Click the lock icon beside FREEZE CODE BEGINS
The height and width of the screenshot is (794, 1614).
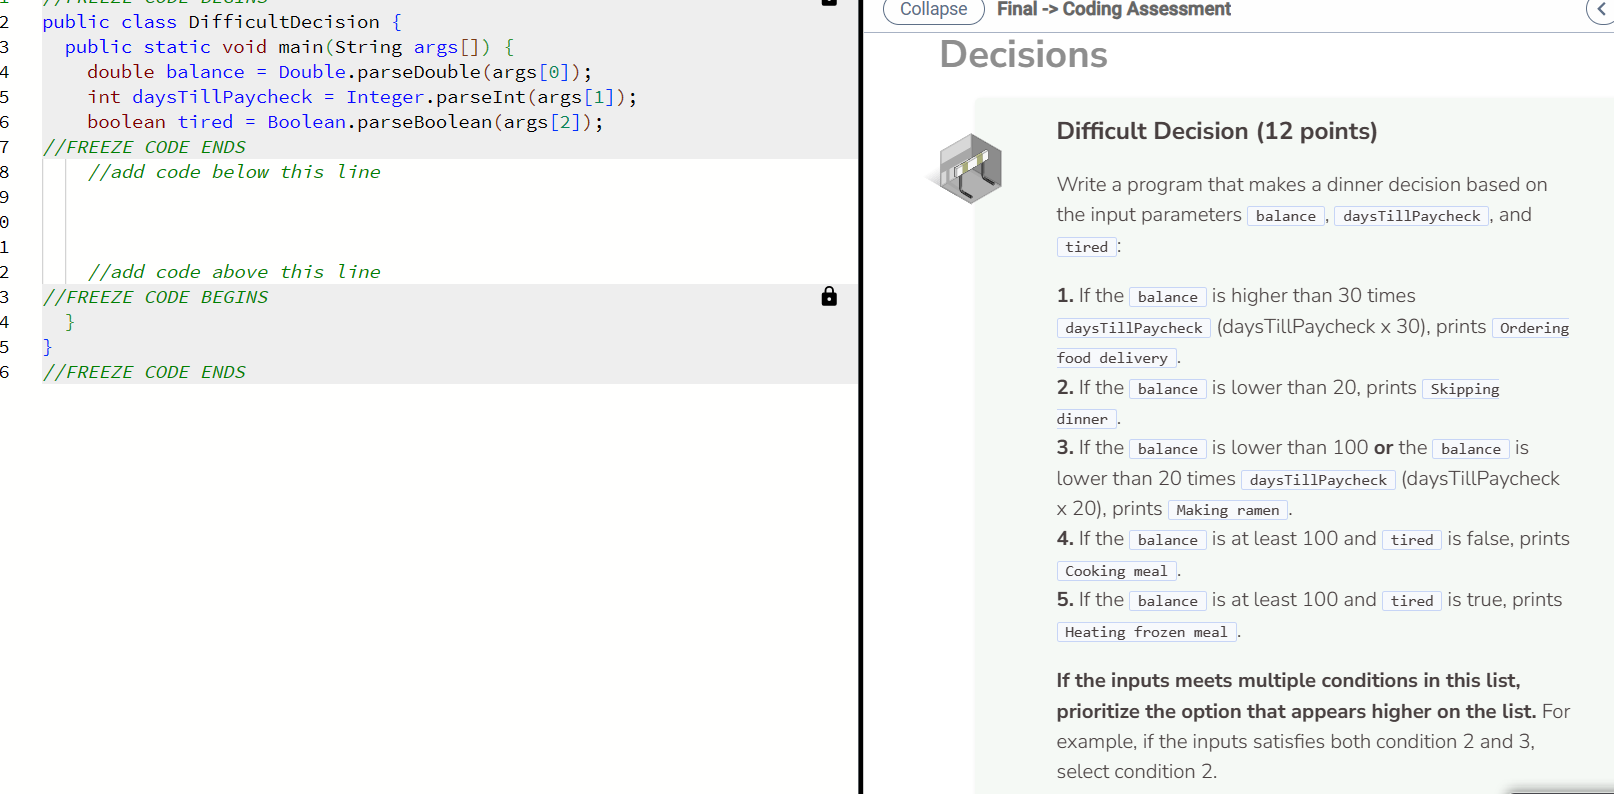[x=829, y=297]
